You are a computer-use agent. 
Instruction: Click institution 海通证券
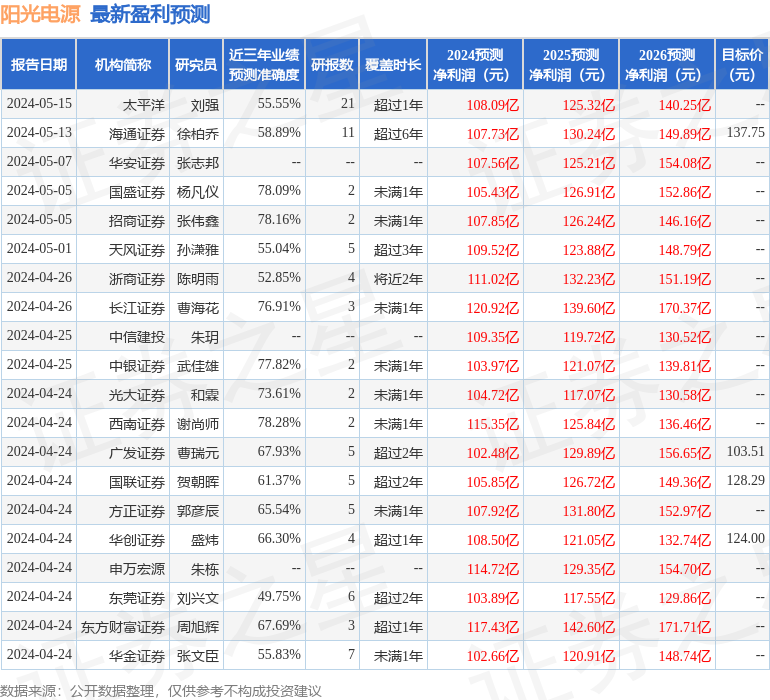coord(137,134)
